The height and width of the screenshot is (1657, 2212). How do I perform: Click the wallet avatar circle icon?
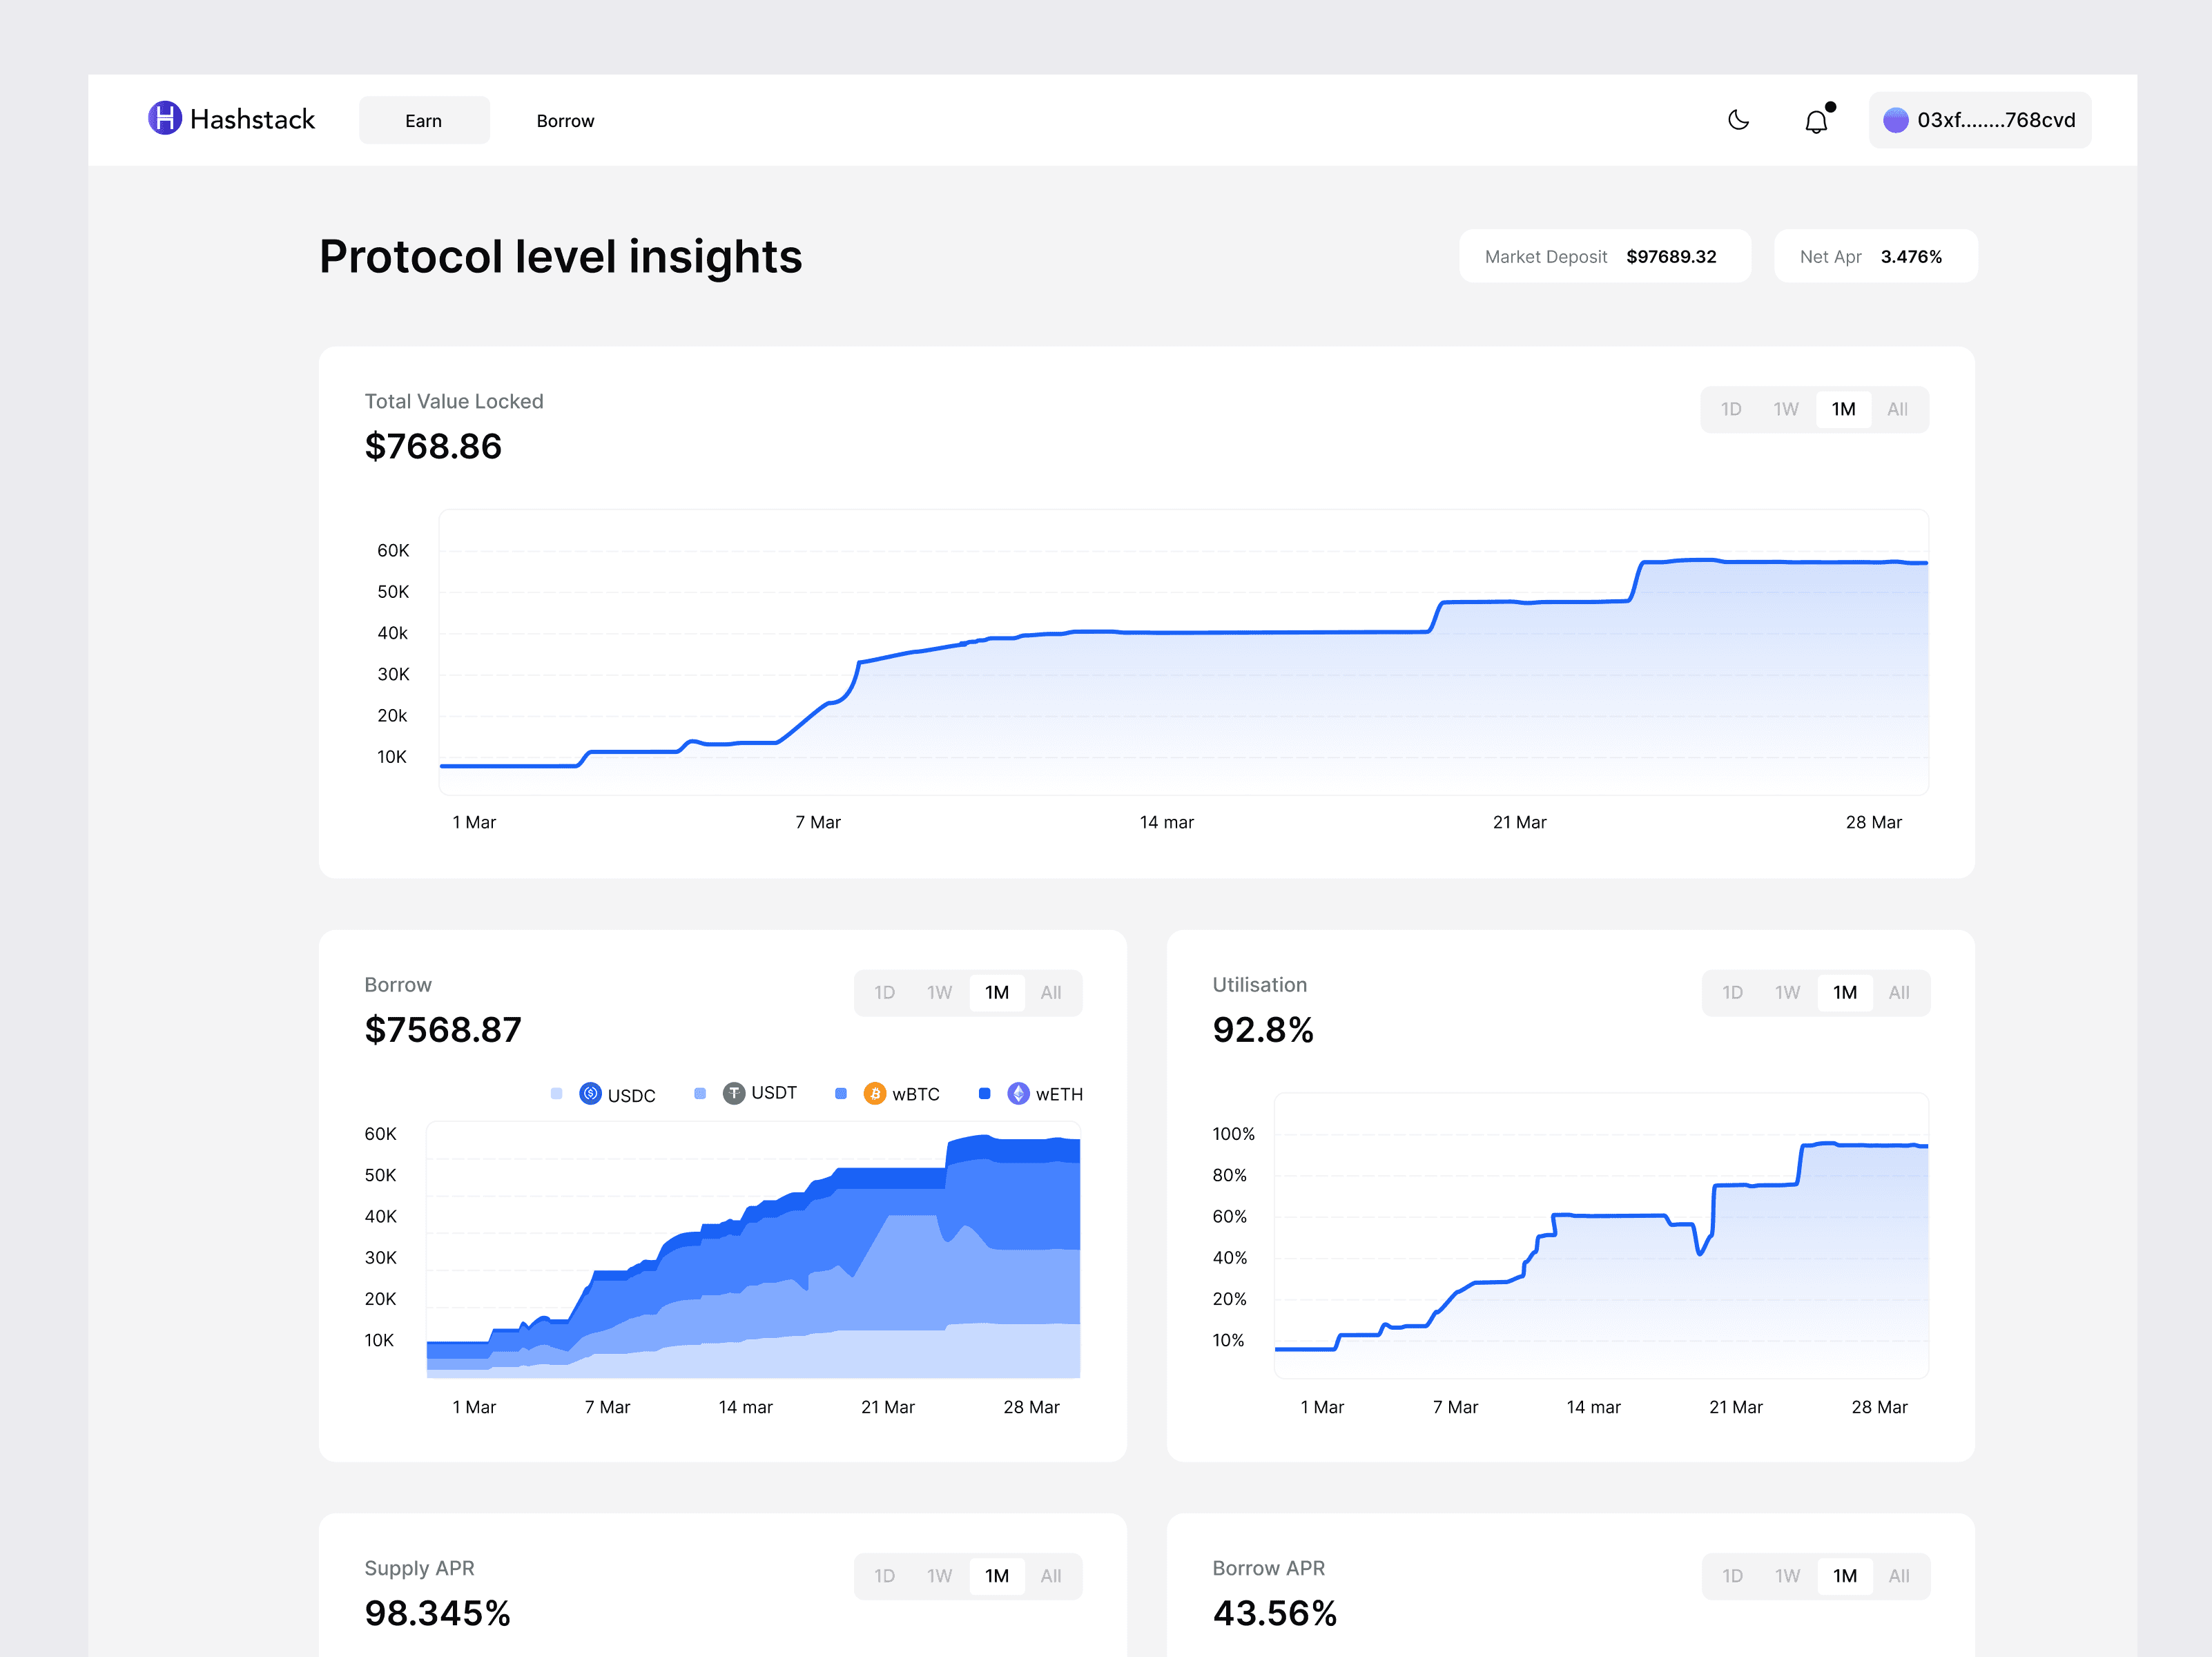[1895, 120]
